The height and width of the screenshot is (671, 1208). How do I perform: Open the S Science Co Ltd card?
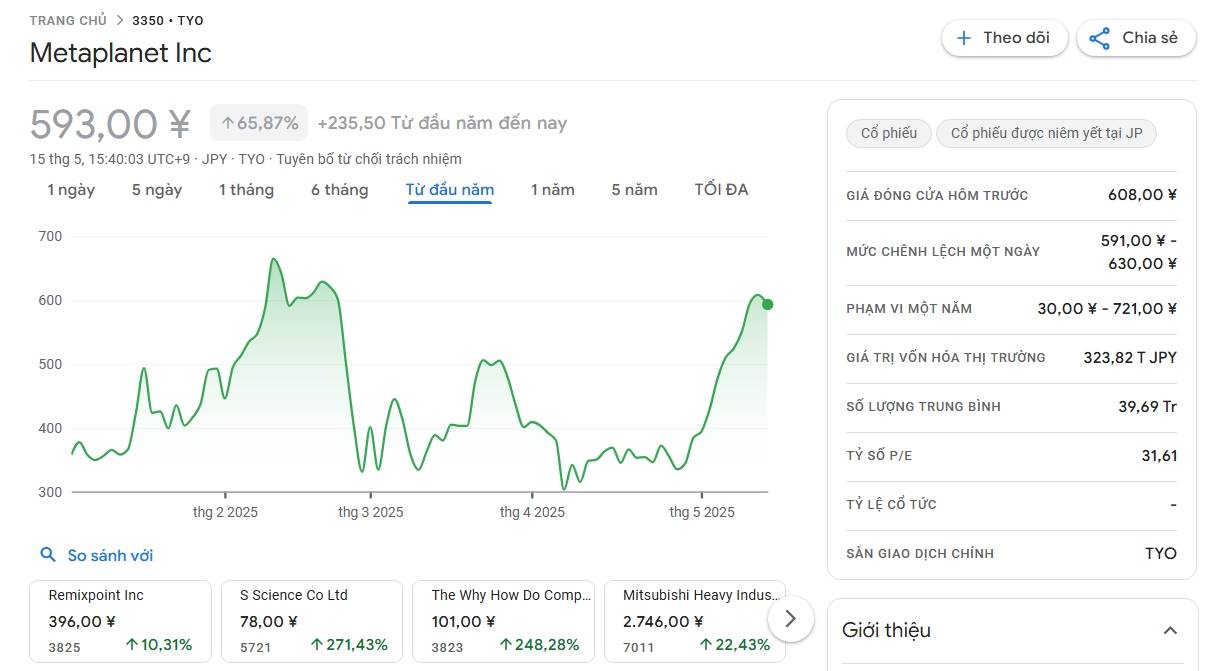click(312, 621)
